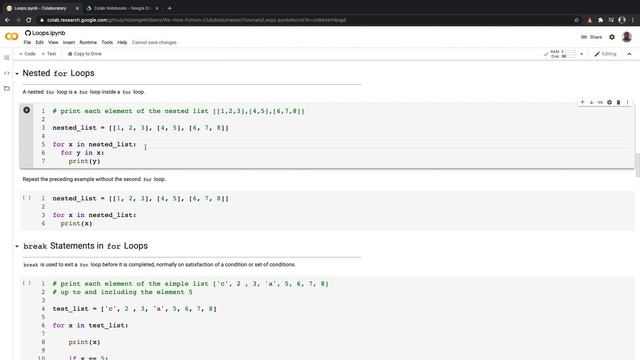Go back in the browser

7,20
